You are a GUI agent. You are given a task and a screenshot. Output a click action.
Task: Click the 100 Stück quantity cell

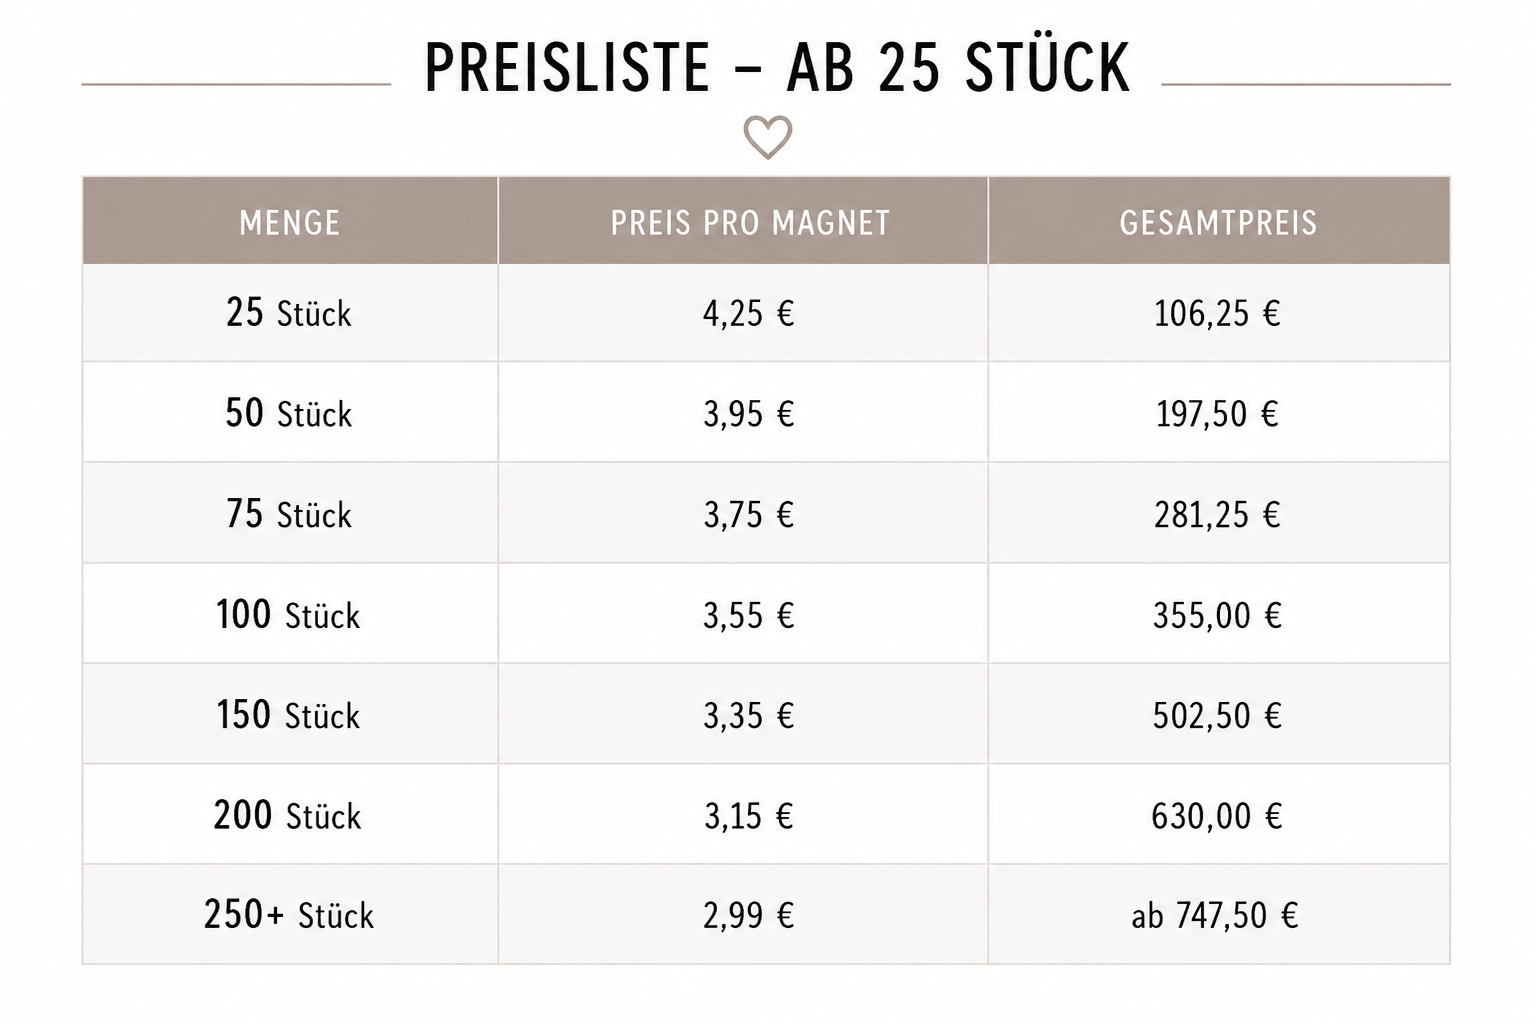(288, 614)
